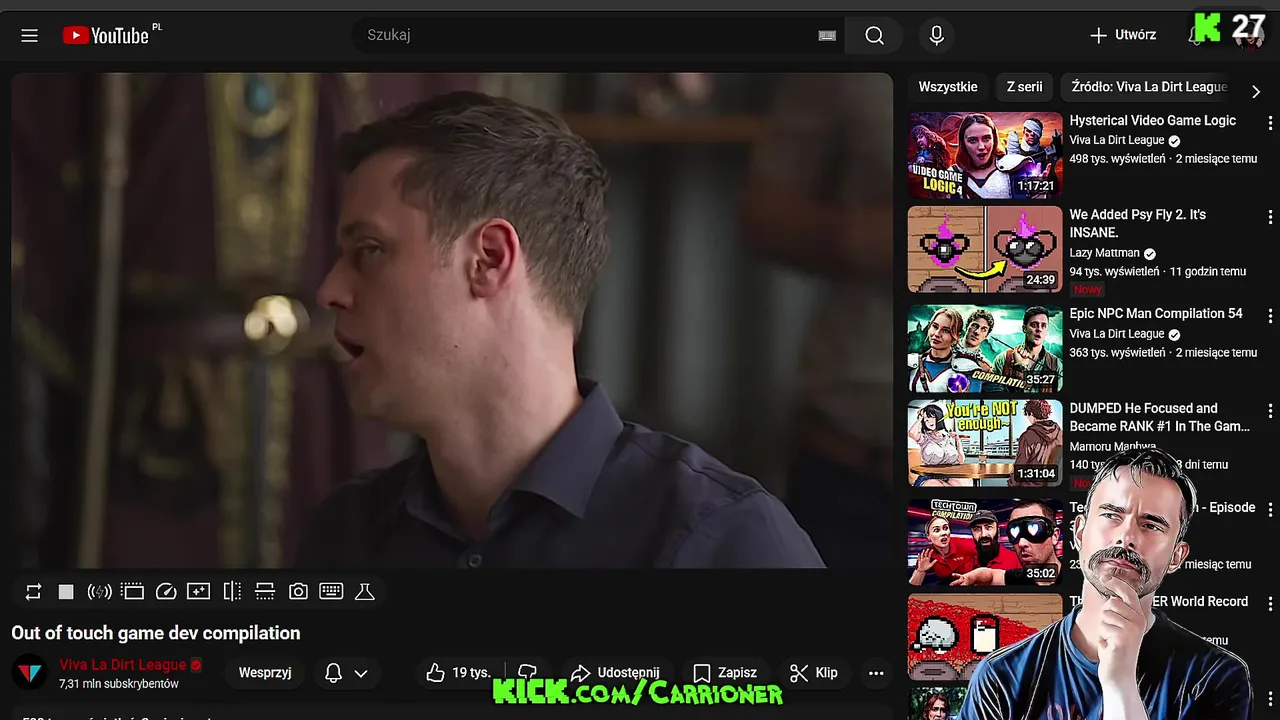
Task: Click the Udostępnij share button
Action: 616,673
